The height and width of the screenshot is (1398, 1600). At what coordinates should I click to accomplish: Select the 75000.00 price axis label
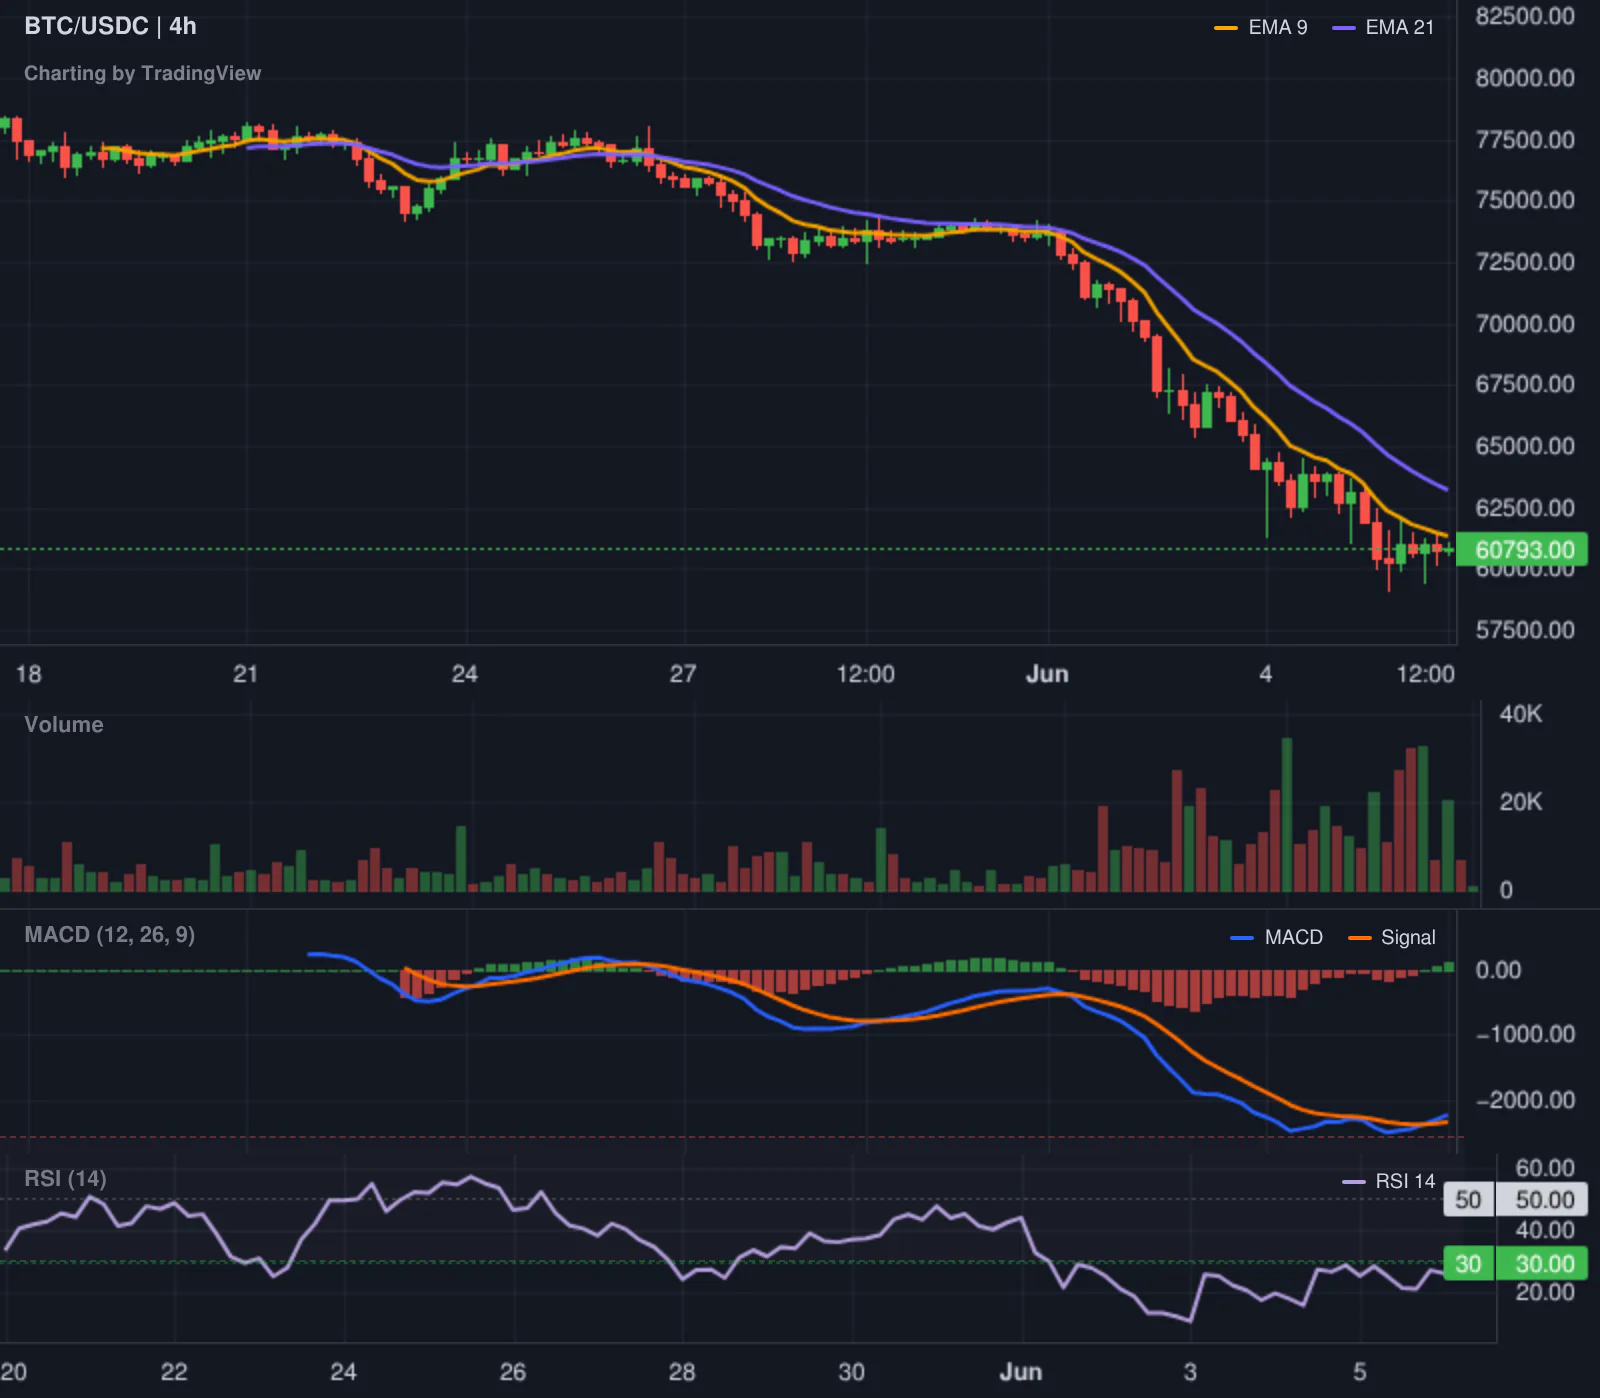pos(1525,200)
